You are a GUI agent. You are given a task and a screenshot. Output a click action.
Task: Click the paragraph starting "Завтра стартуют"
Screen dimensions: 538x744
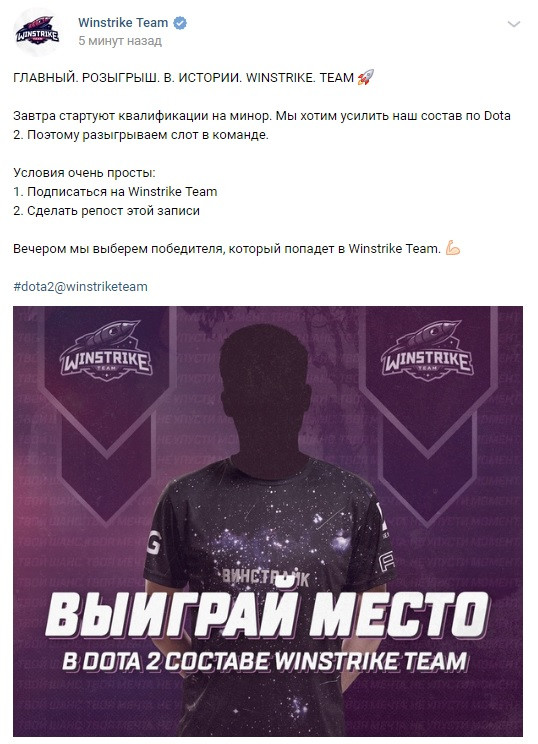tap(262, 125)
